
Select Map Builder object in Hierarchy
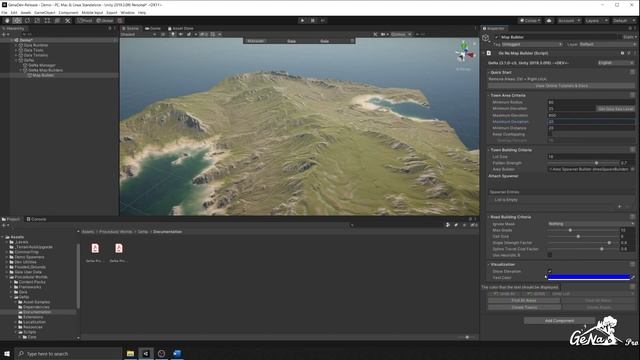43,75
